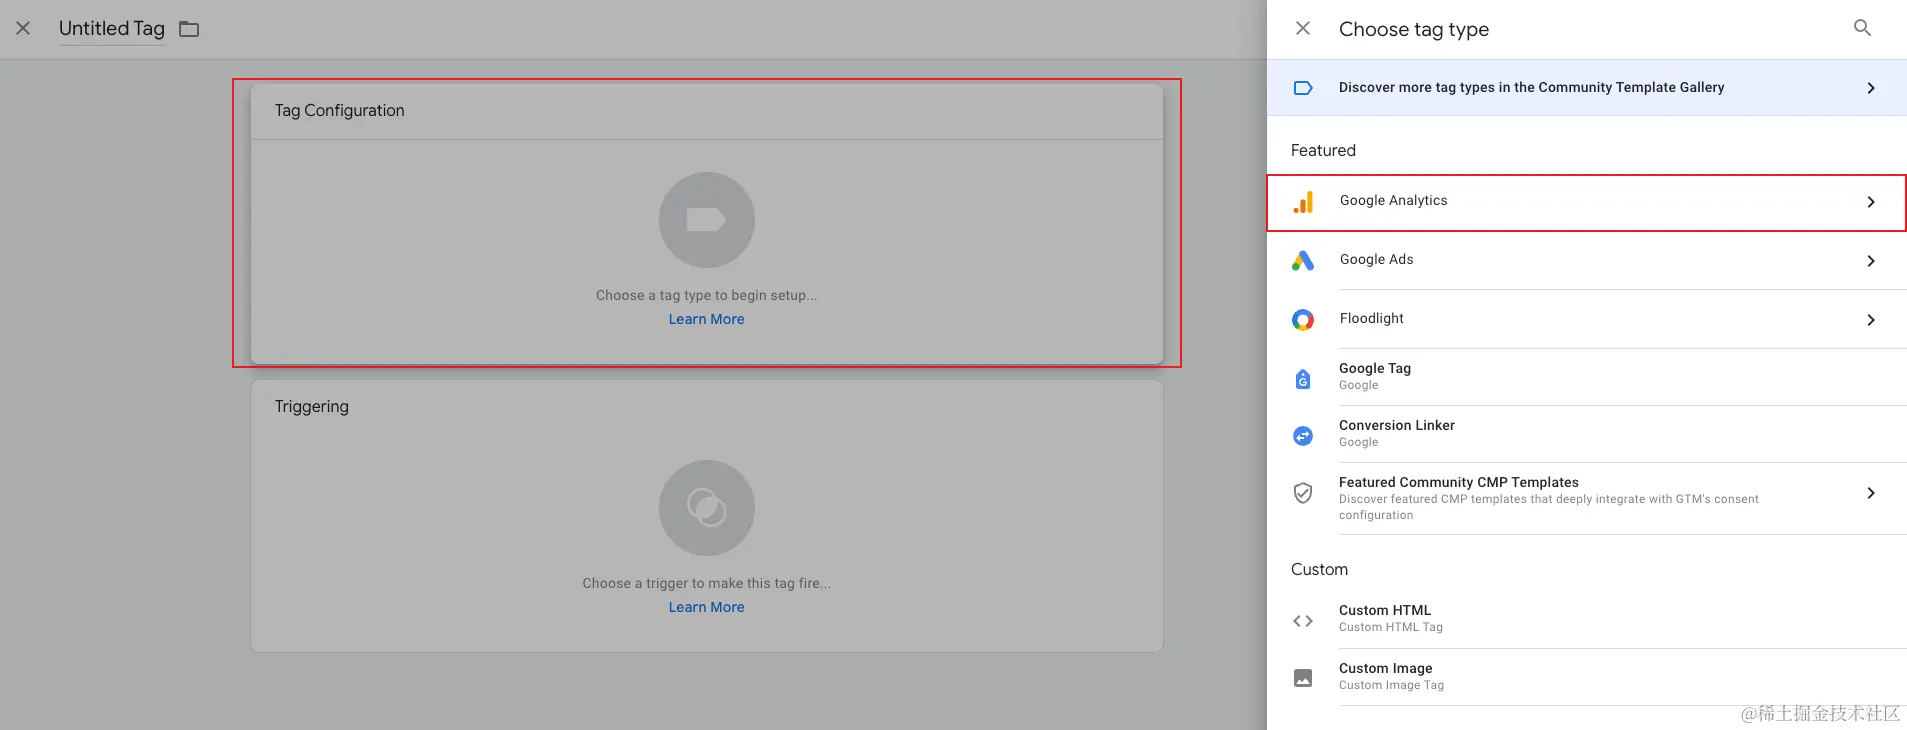Click the CMP Templates shield icon

pyautogui.click(x=1303, y=493)
